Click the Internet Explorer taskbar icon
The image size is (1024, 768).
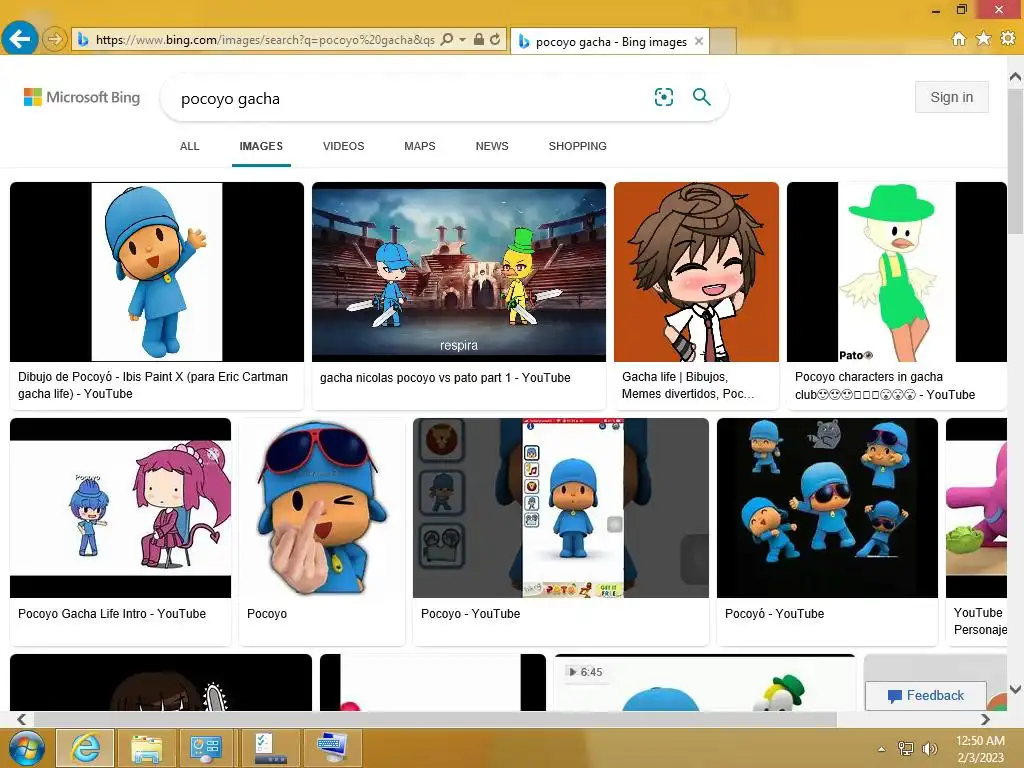pos(86,748)
